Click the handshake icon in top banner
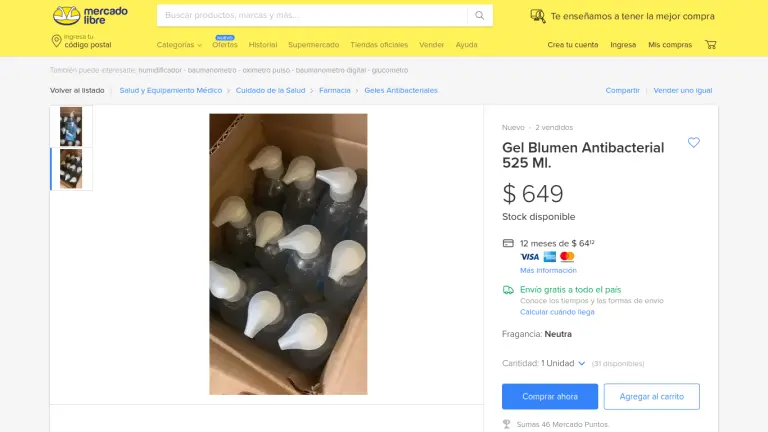This screenshot has height=432, width=768. click(x=538, y=16)
